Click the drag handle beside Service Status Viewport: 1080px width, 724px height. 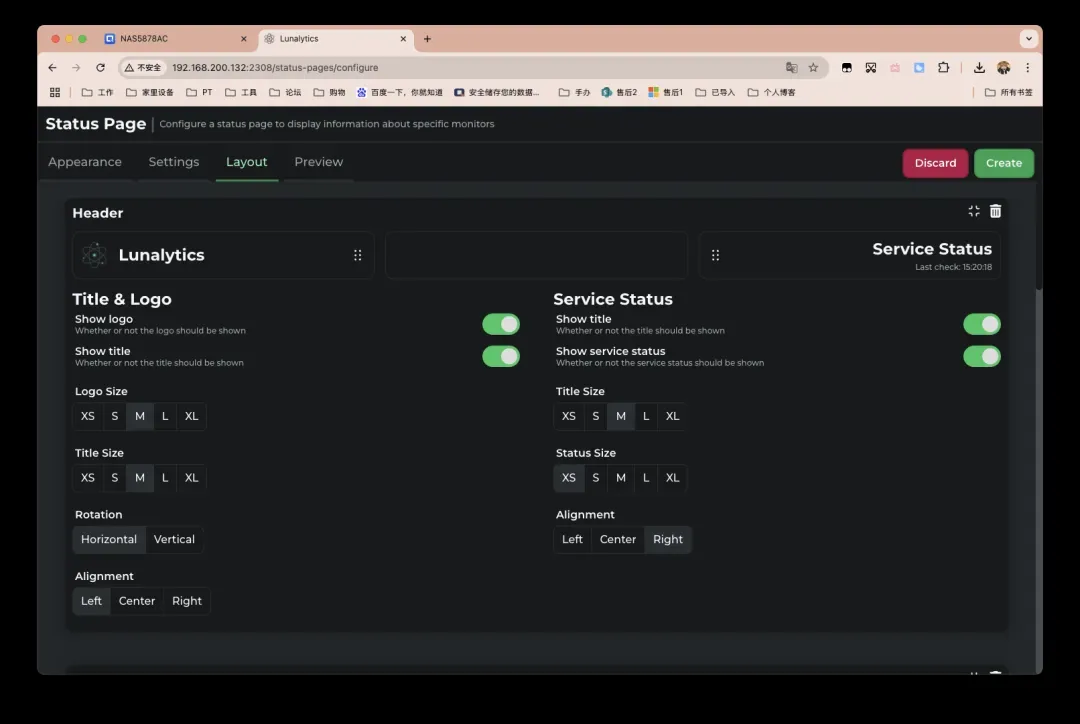715,255
